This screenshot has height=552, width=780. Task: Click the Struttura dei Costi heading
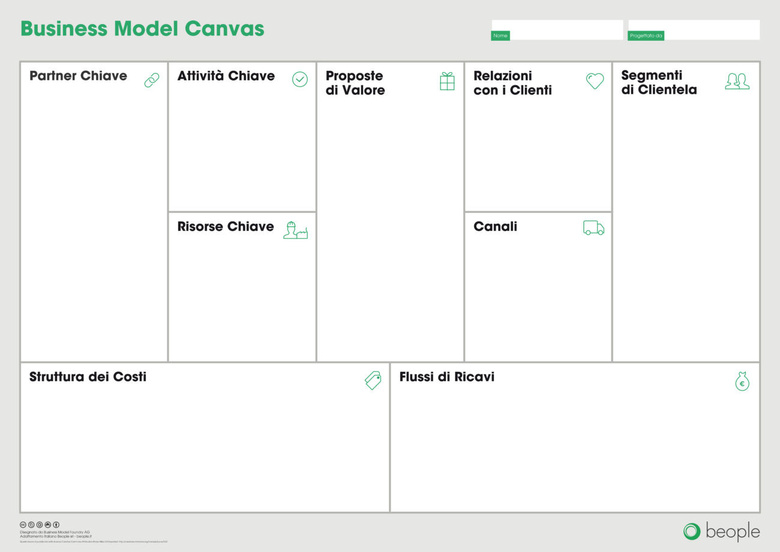88,377
